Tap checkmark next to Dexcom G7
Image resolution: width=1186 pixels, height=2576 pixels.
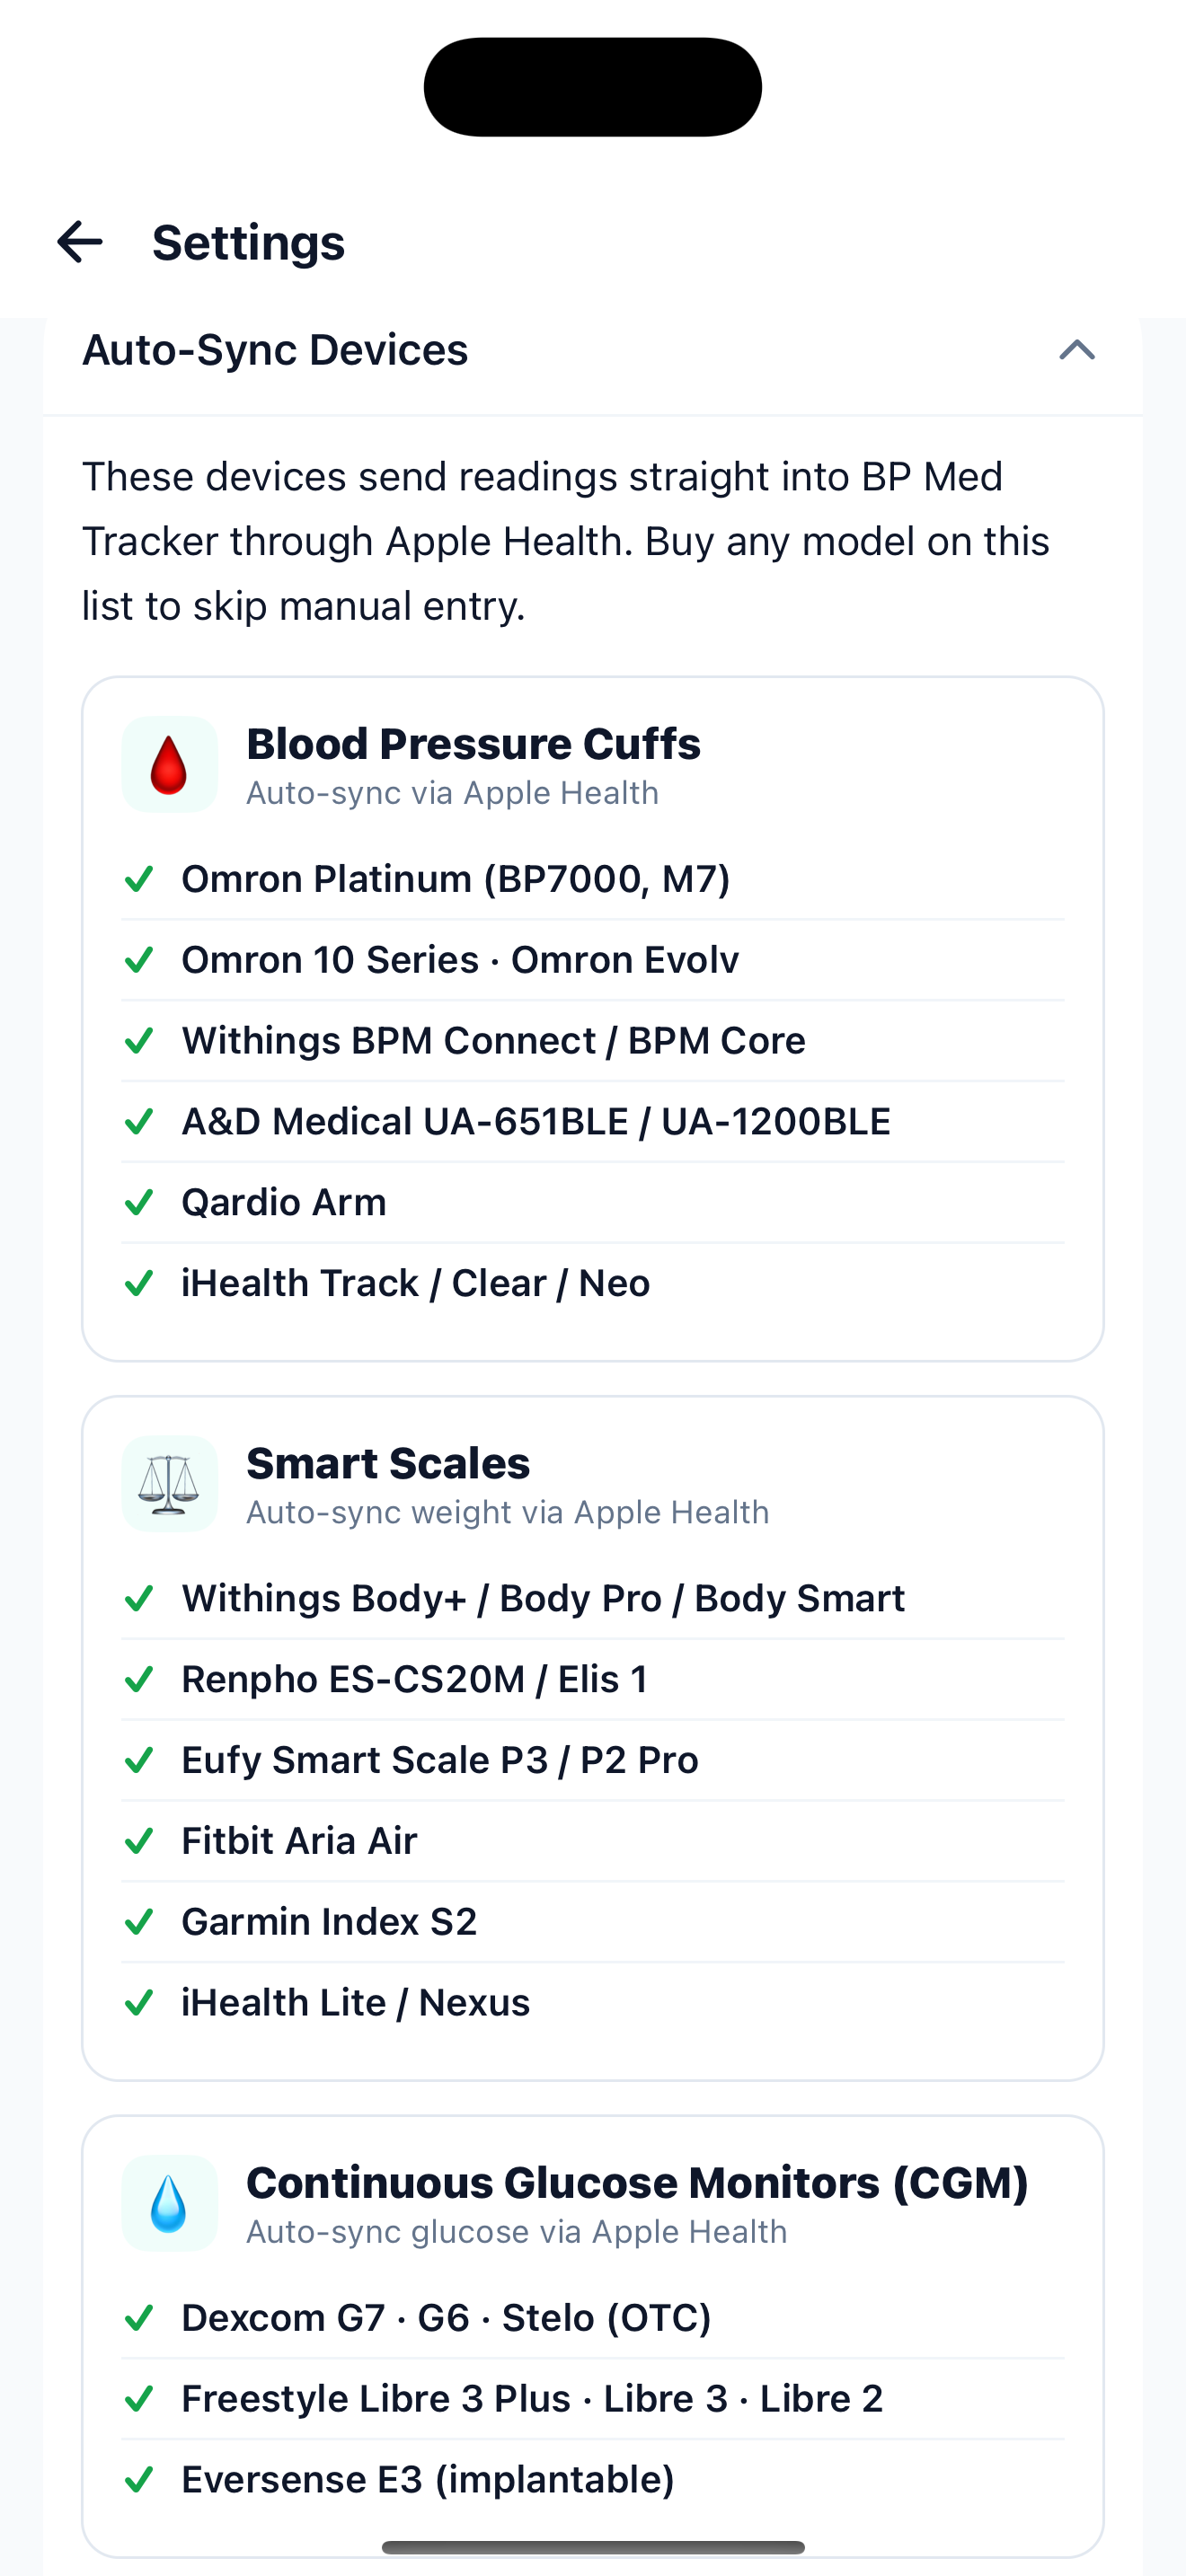(x=139, y=2318)
